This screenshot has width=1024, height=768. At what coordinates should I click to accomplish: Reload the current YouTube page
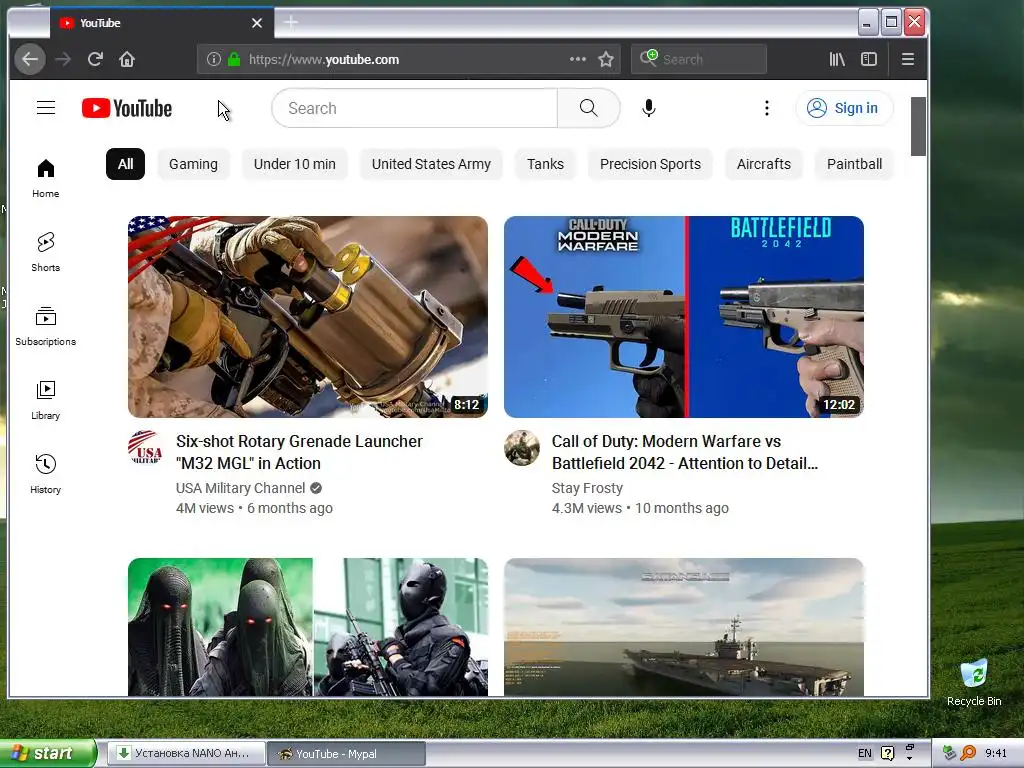(x=95, y=59)
